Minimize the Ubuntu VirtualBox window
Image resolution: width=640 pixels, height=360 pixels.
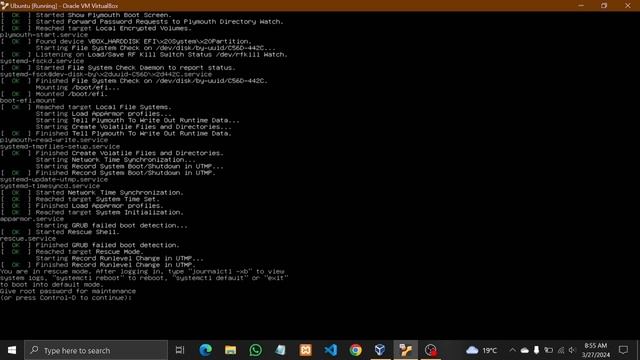coord(581,6)
